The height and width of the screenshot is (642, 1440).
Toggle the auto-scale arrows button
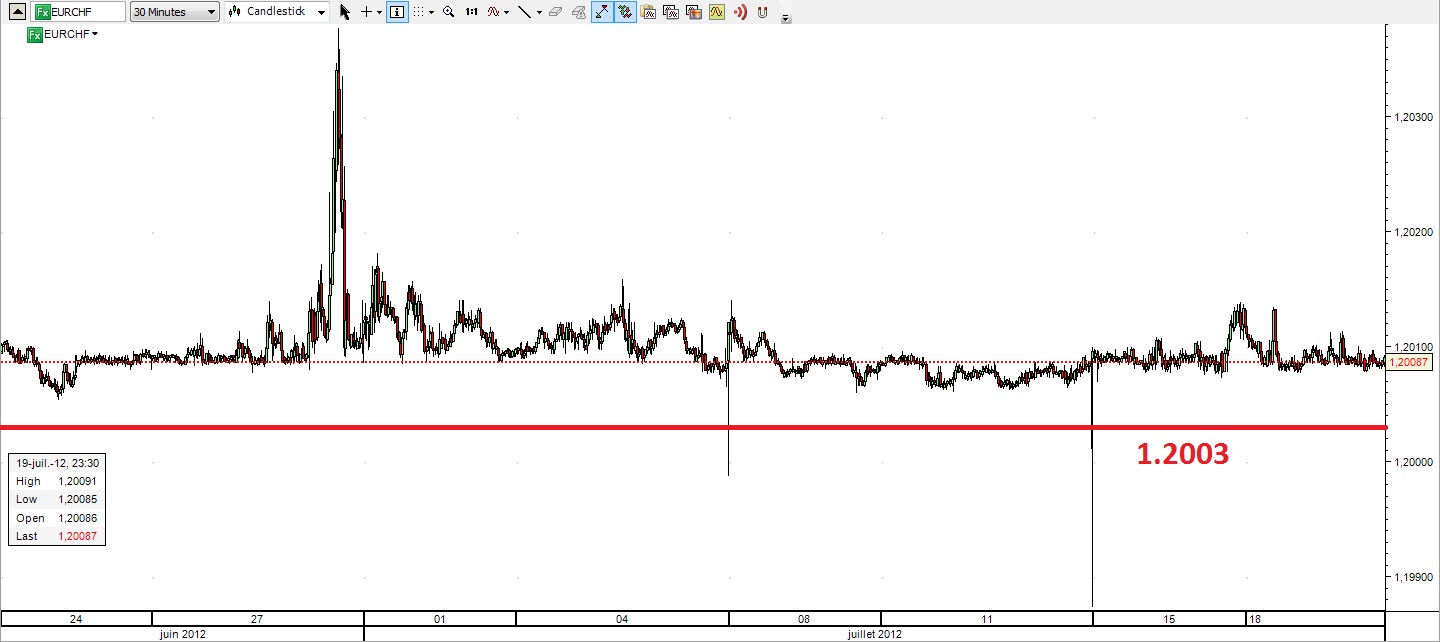point(602,12)
